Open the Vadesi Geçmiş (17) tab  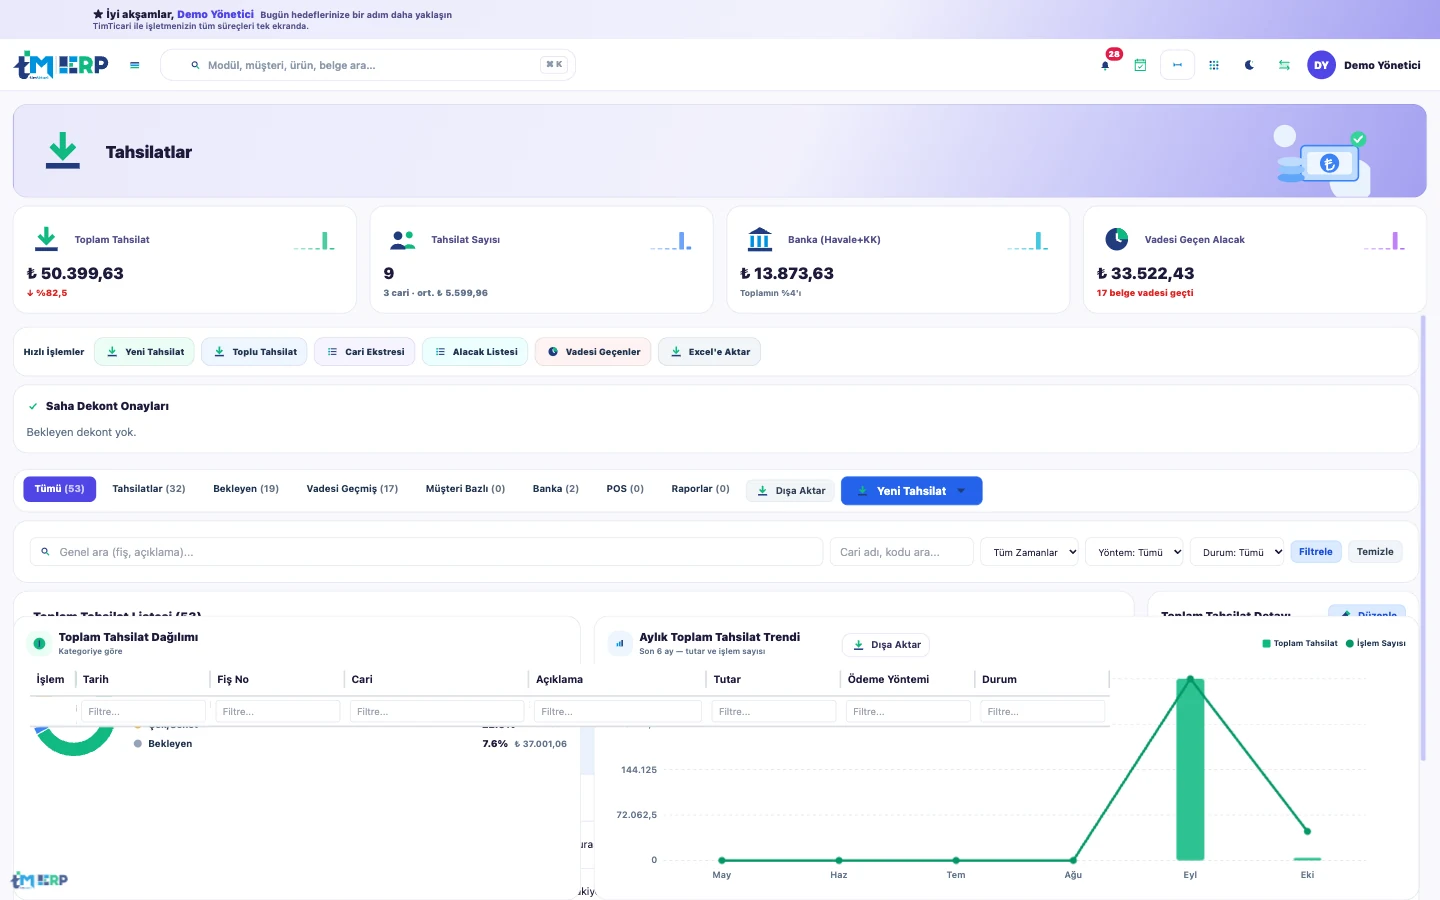tap(352, 489)
